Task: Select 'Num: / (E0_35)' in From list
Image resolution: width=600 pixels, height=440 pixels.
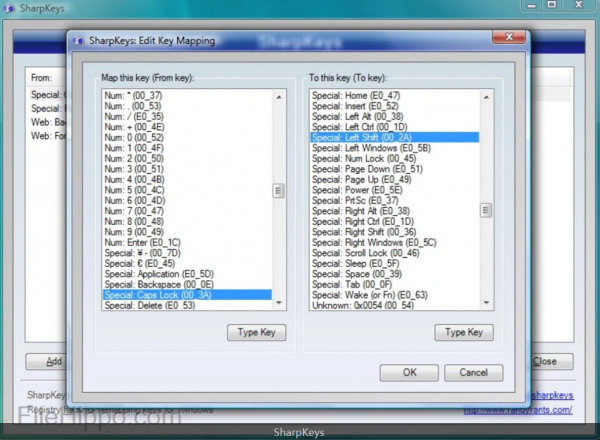Action: (188, 117)
